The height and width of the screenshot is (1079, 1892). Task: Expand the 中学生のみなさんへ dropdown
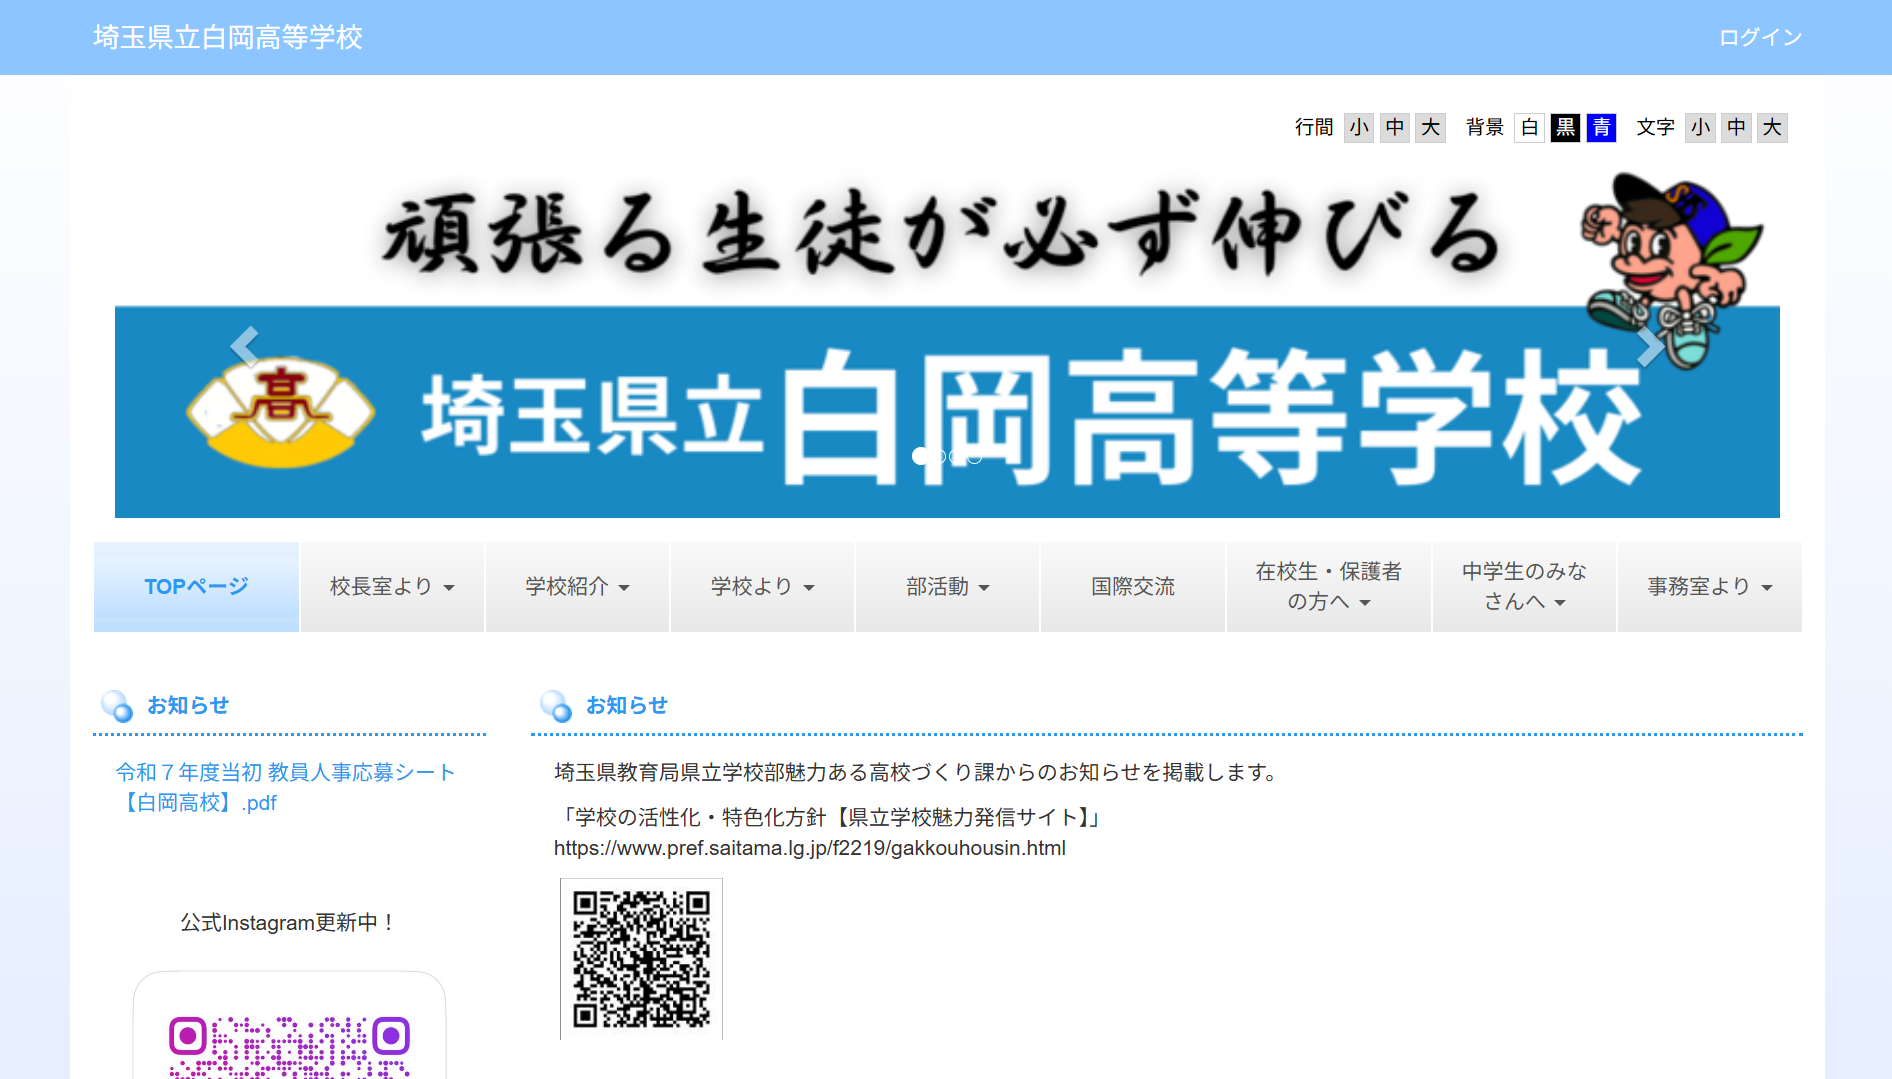[x=1524, y=587]
